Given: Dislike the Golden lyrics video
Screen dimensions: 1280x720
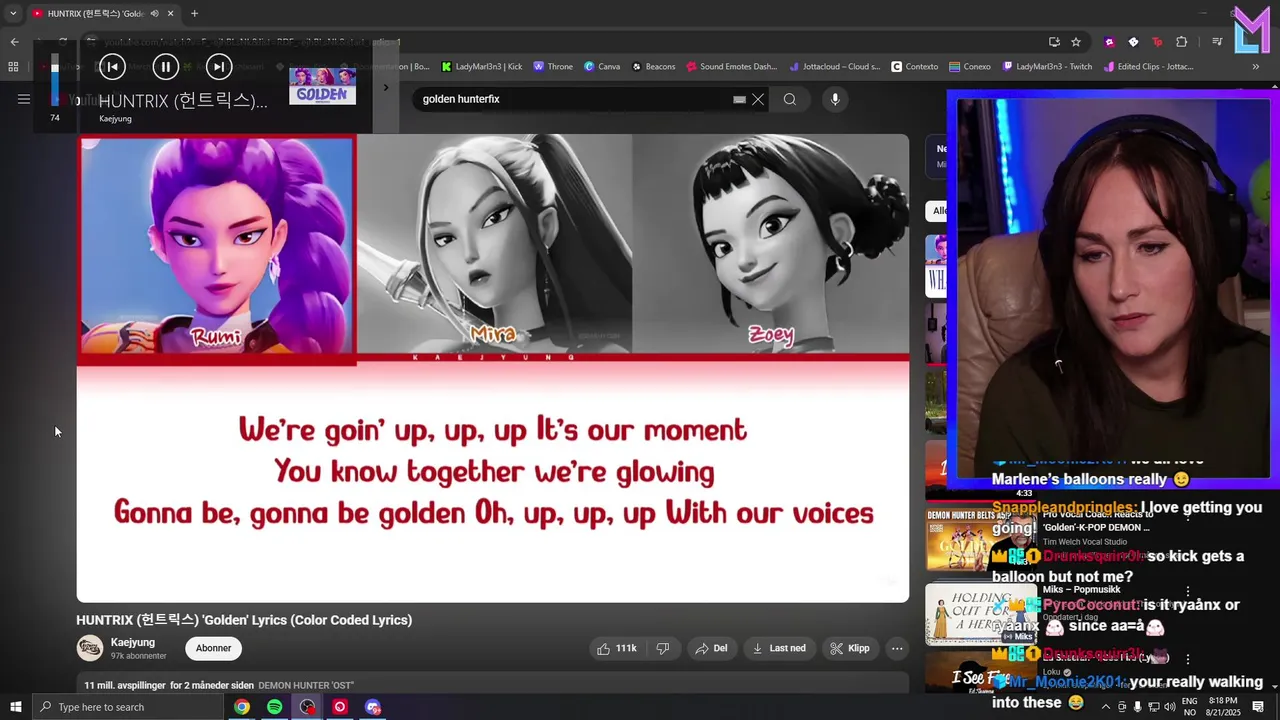Looking at the screenshot, I should (662, 648).
